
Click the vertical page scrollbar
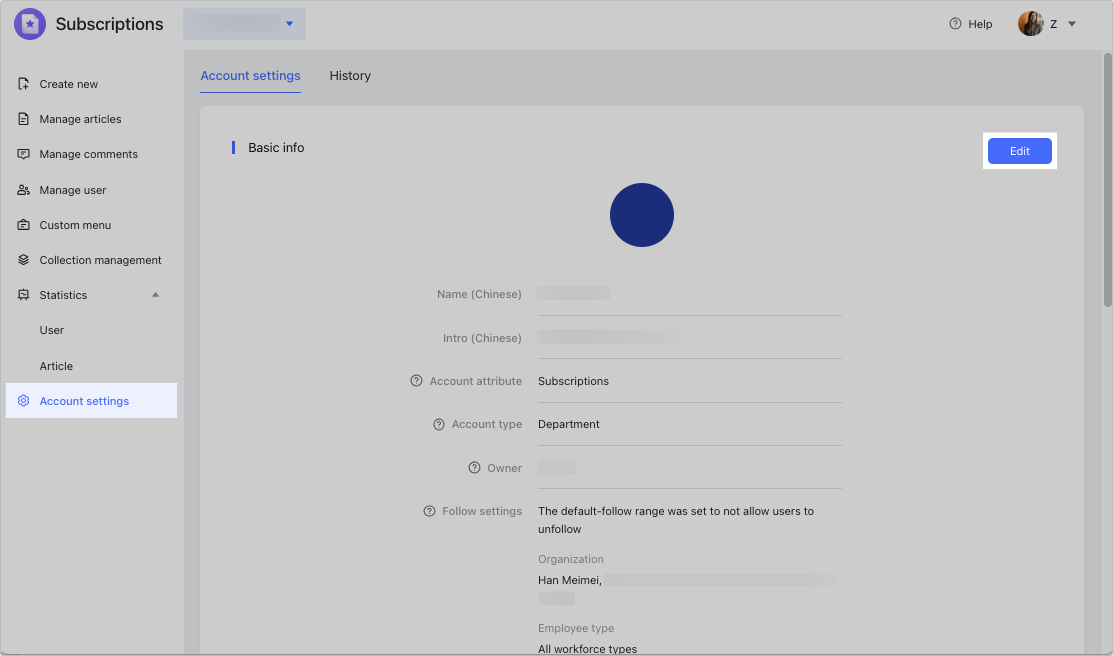pos(1107,179)
